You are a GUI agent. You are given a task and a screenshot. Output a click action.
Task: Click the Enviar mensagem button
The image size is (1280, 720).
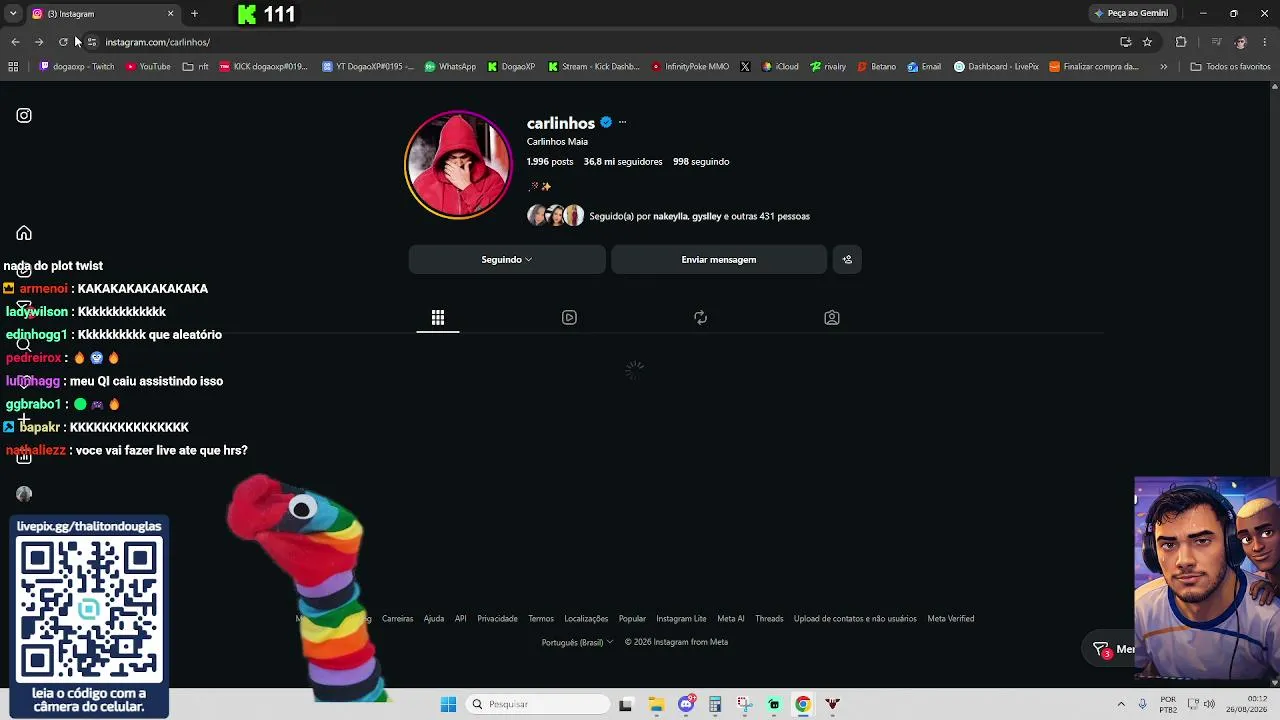click(x=719, y=260)
